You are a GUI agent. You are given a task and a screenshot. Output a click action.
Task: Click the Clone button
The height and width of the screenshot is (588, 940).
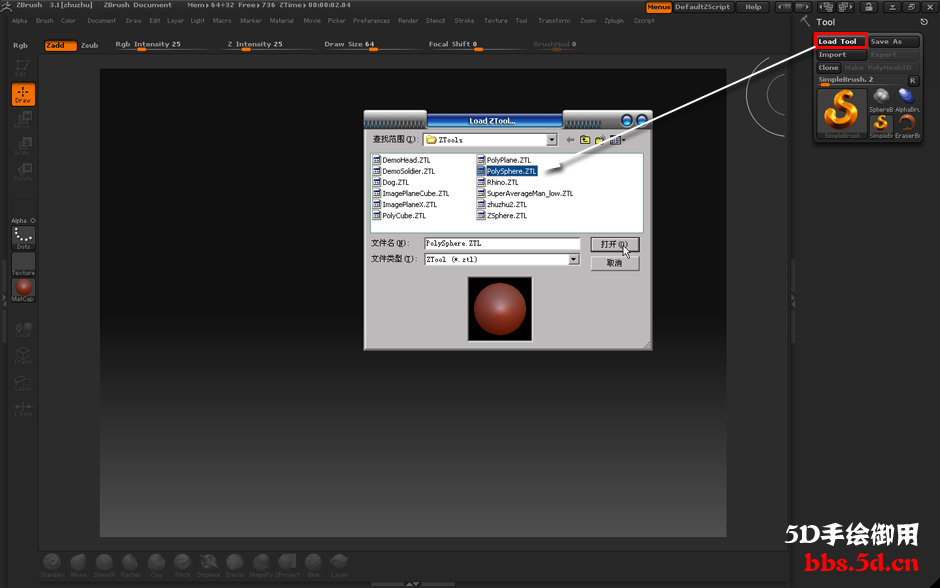[828, 68]
